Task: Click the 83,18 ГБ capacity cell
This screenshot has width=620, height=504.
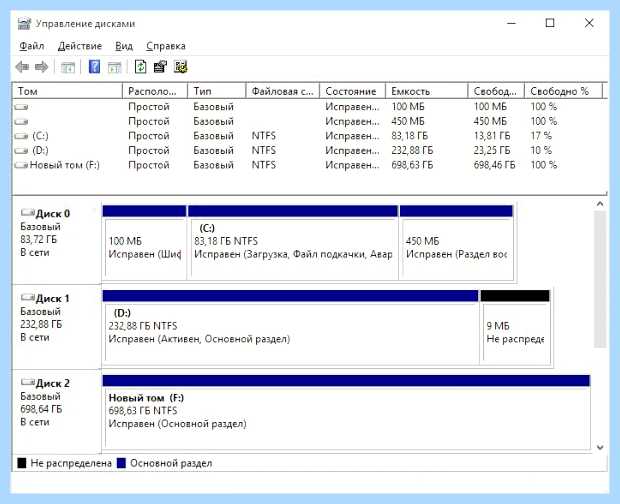Action: [x=410, y=136]
